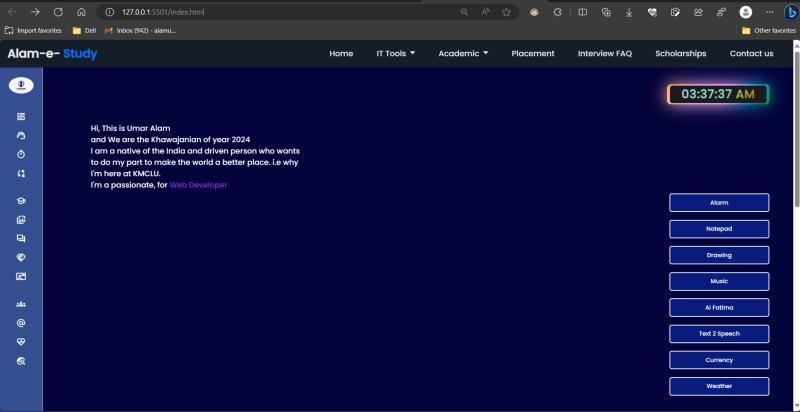Click the browser address bar
Image resolution: width=800 pixels, height=412 pixels.
(280, 12)
